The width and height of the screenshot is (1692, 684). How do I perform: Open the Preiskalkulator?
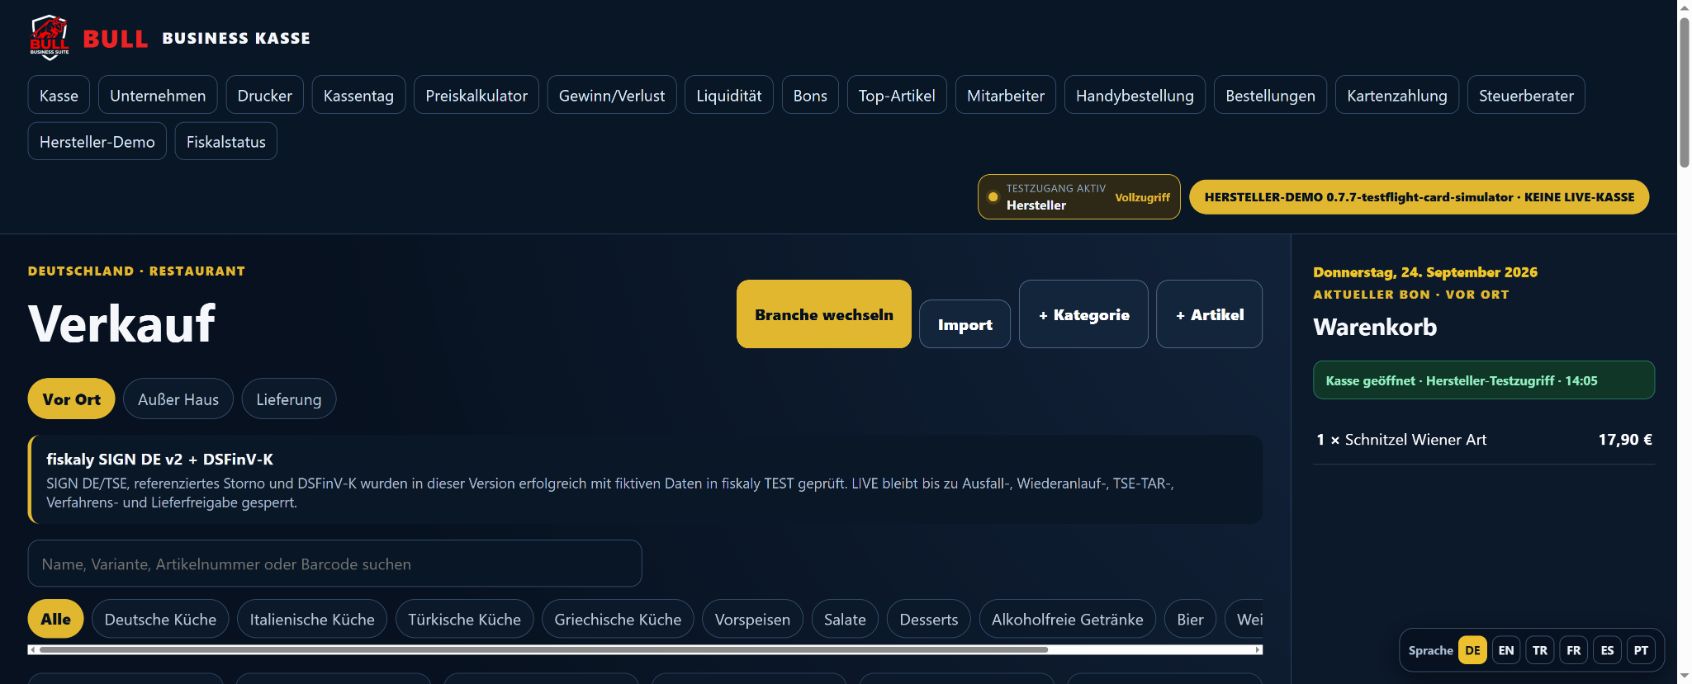(x=476, y=95)
